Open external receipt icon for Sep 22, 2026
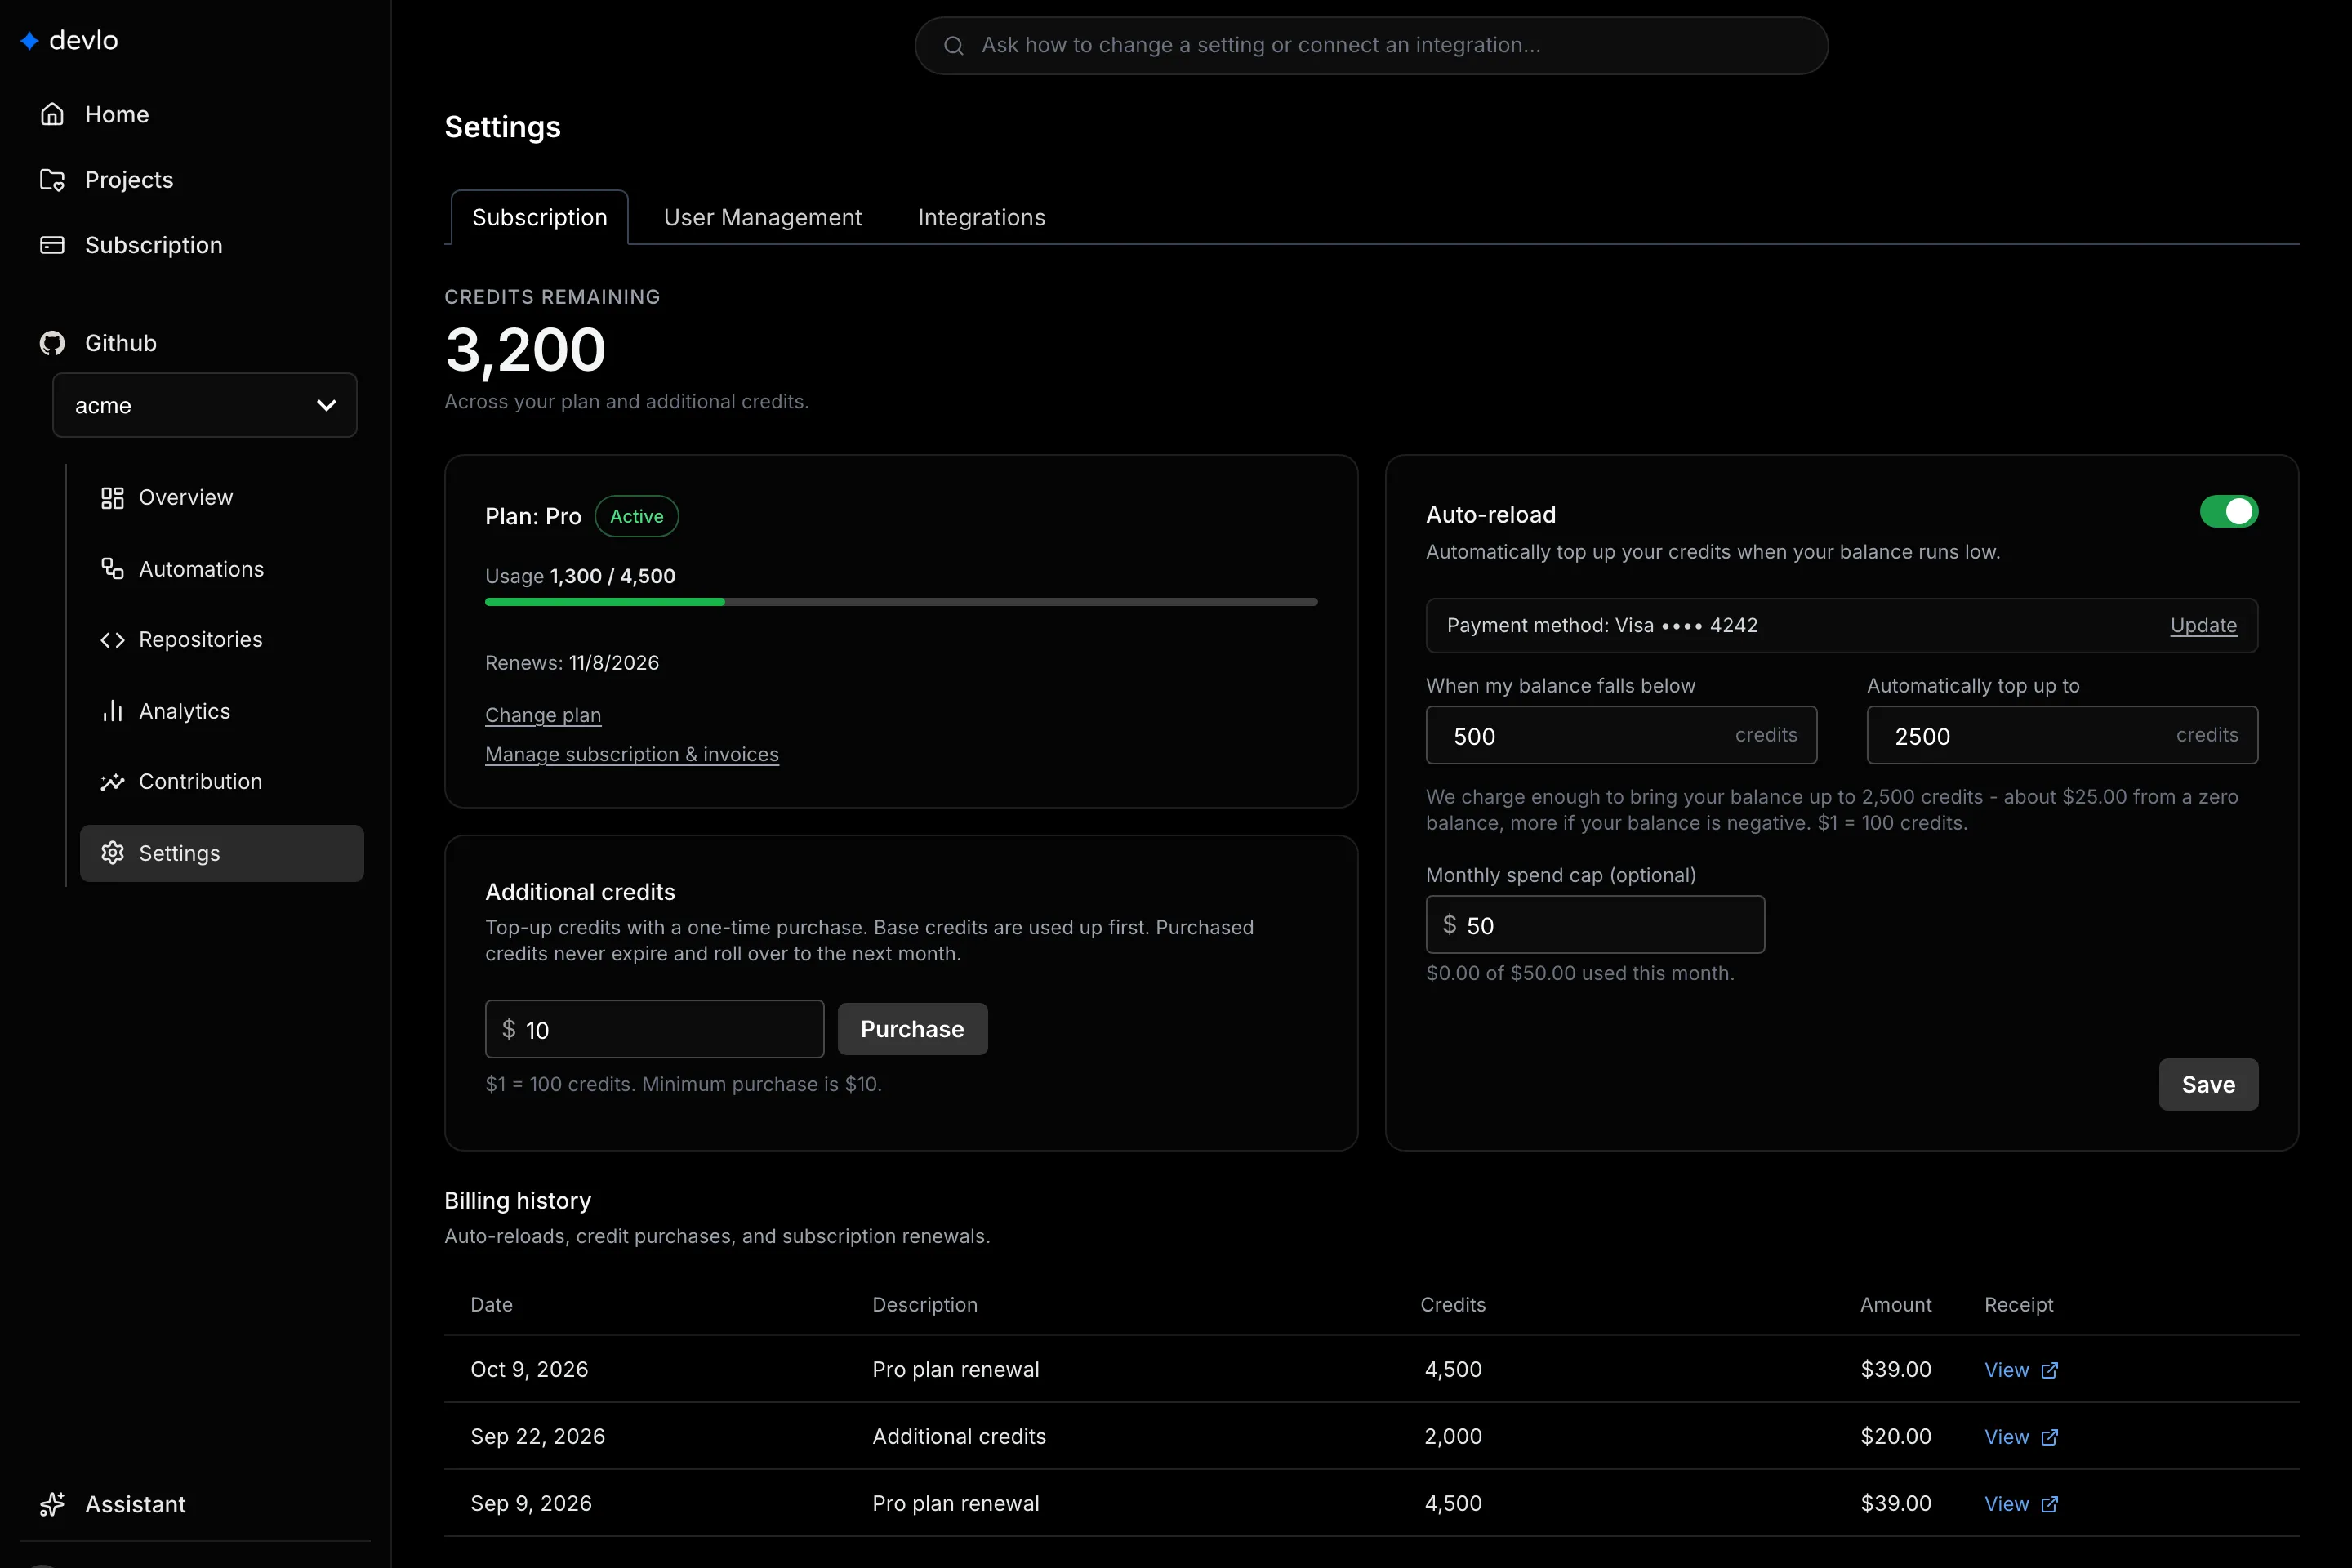The height and width of the screenshot is (1568, 2352). 2049,1437
